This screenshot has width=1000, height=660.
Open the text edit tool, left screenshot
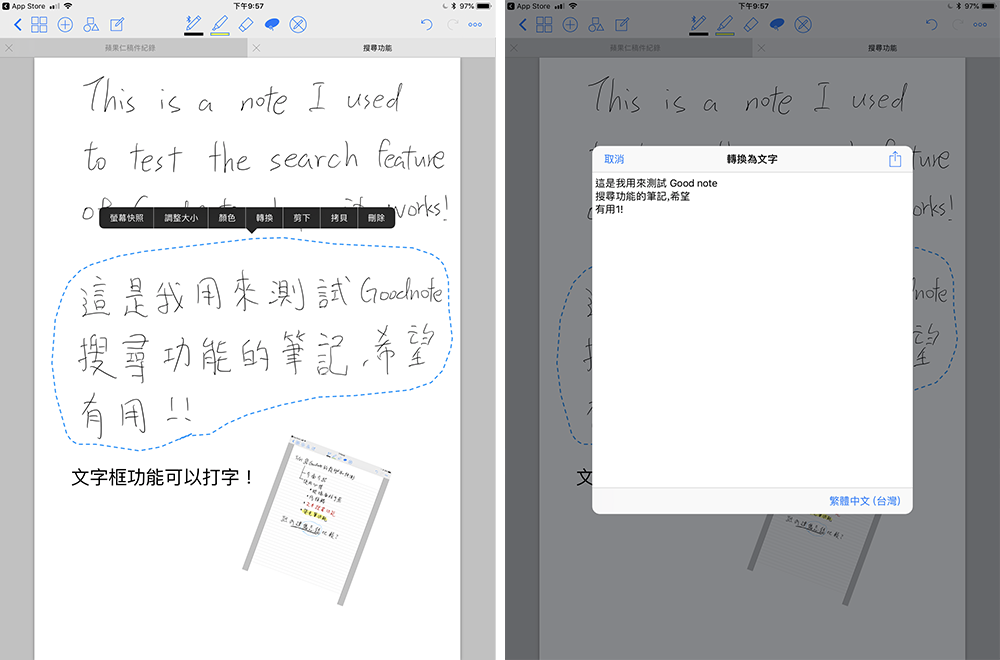coord(117,25)
